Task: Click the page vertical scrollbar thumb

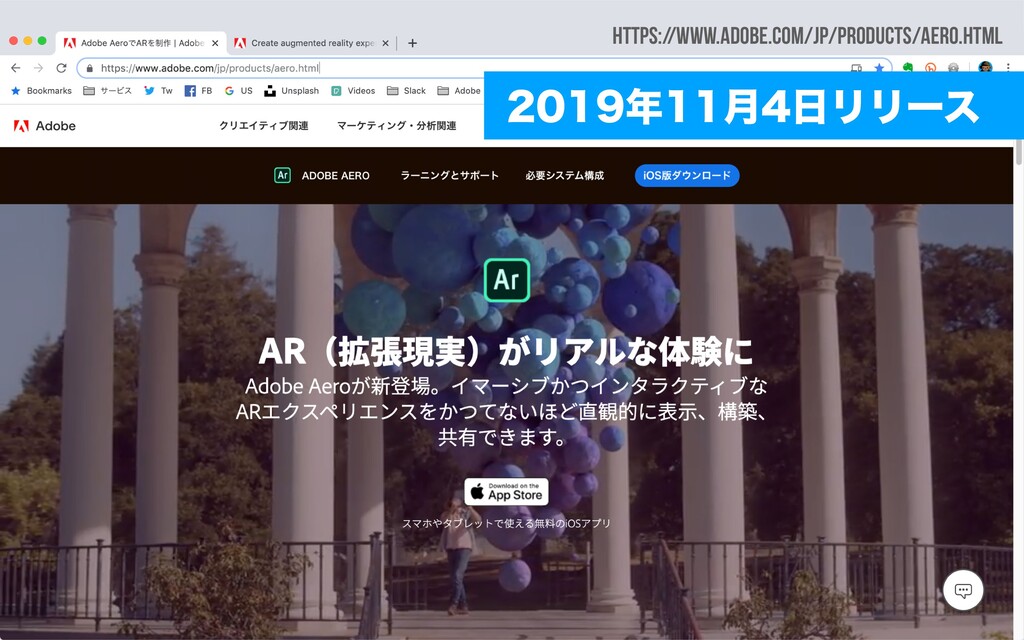Action: click(x=1019, y=152)
